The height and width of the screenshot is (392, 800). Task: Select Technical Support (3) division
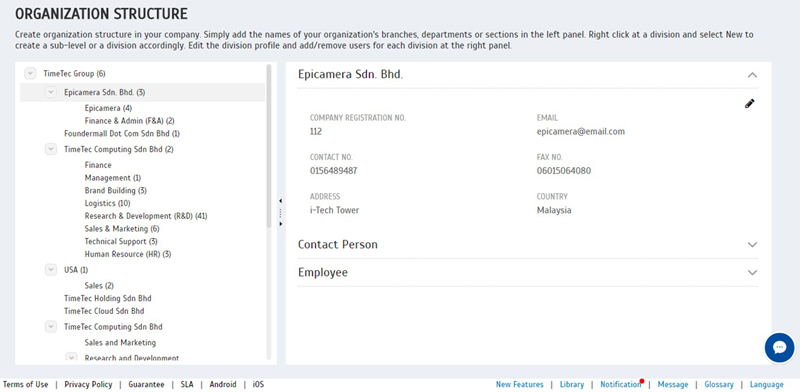click(x=121, y=241)
